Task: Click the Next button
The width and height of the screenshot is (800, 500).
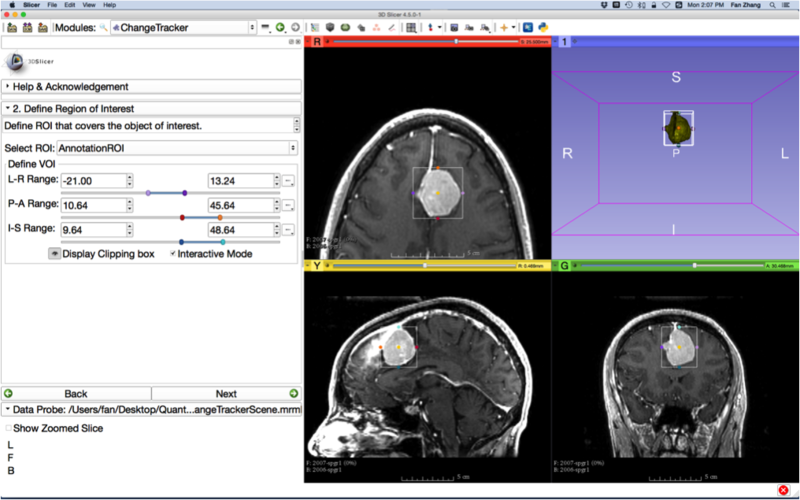Action: [x=226, y=394]
